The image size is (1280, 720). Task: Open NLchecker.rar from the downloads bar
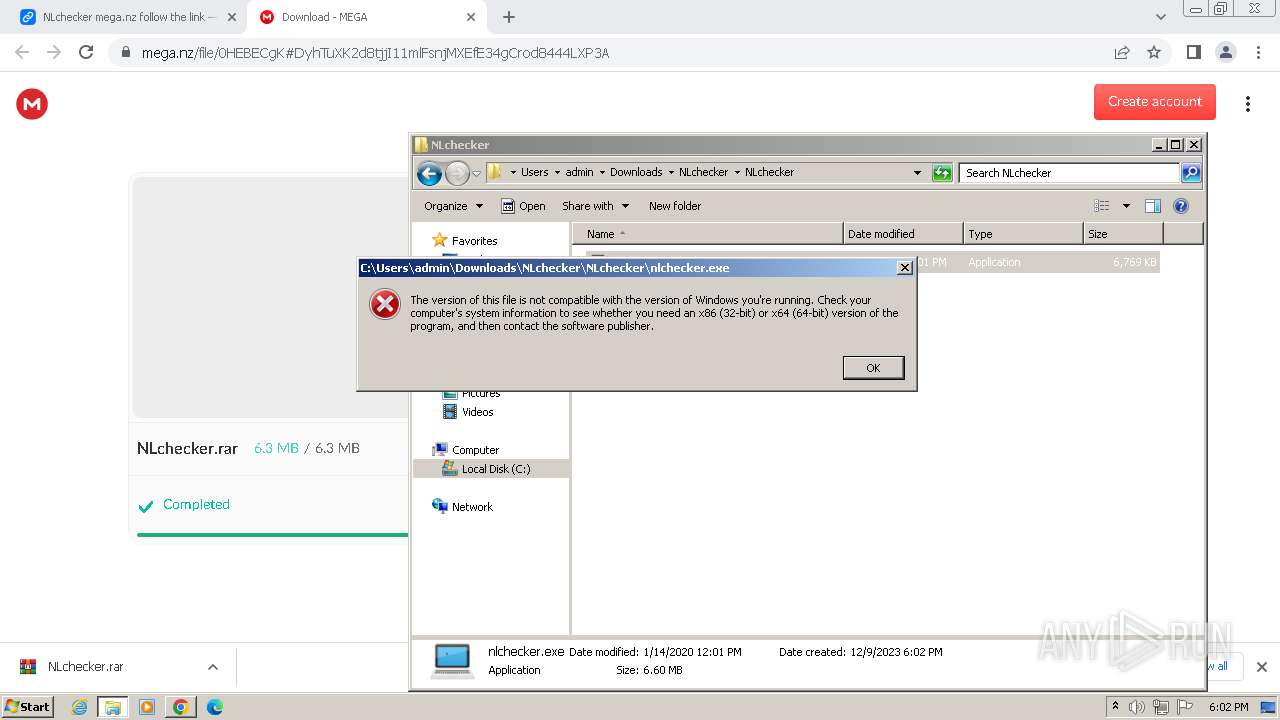(x=86, y=667)
